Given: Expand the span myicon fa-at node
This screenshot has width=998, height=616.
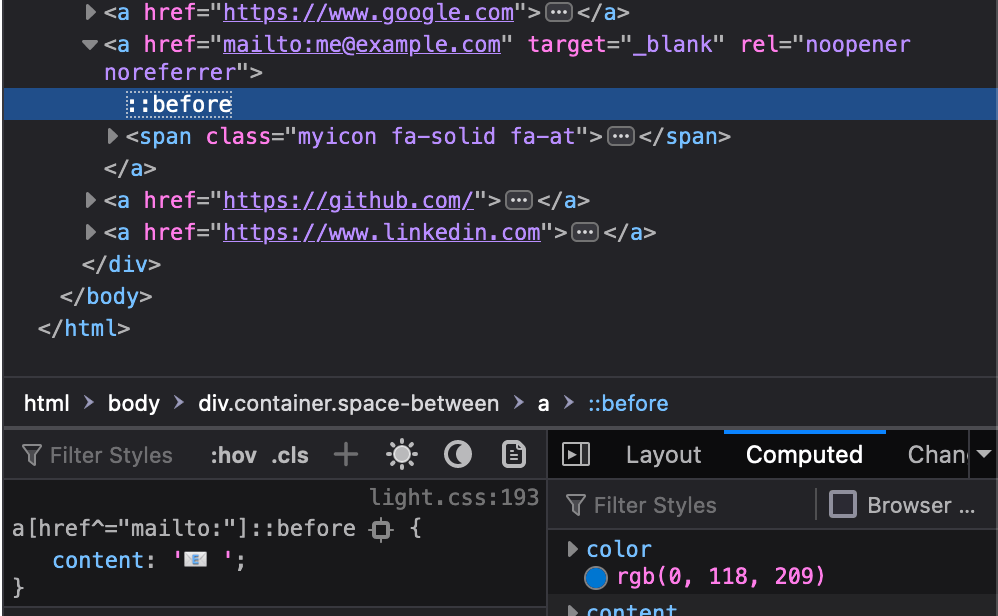Looking at the screenshot, I should click(x=113, y=136).
